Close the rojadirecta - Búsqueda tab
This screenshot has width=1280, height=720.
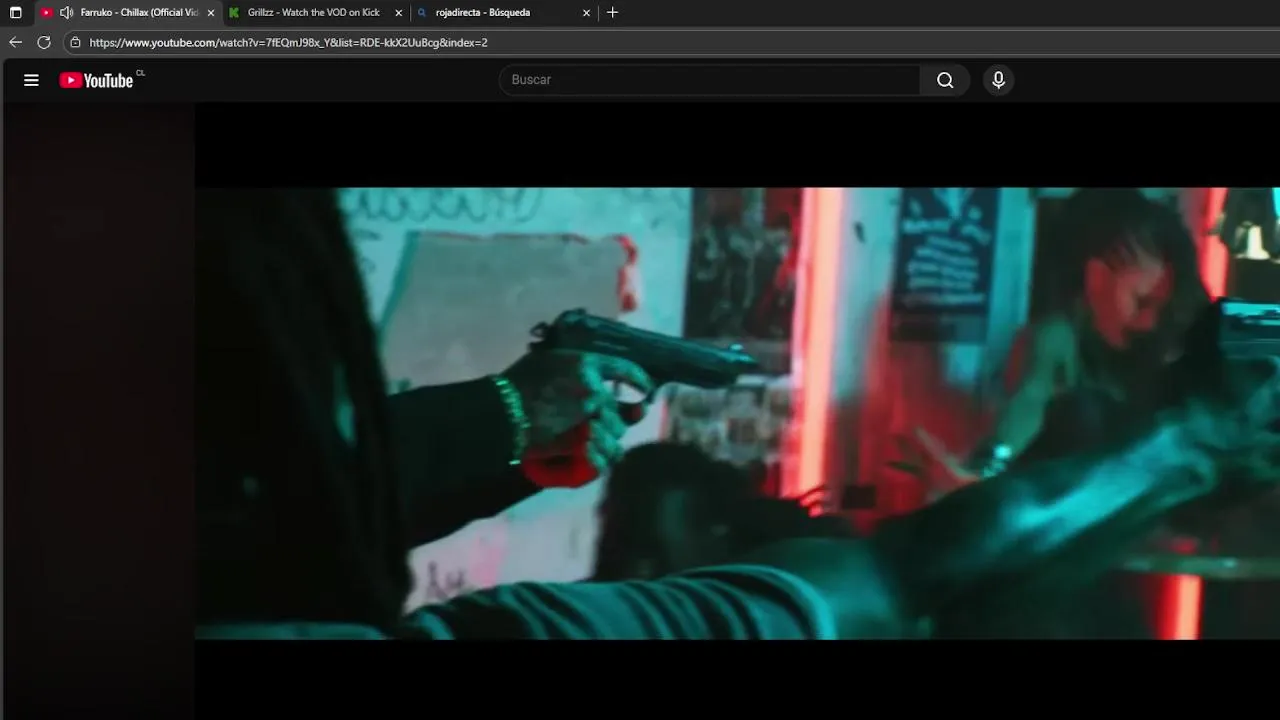tap(586, 13)
